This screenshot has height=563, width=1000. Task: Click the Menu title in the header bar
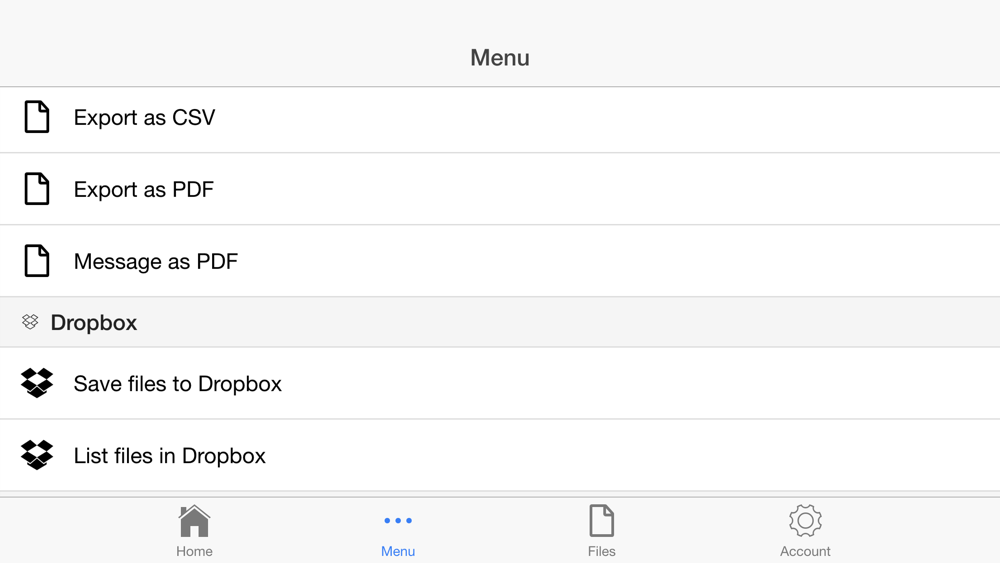500,57
